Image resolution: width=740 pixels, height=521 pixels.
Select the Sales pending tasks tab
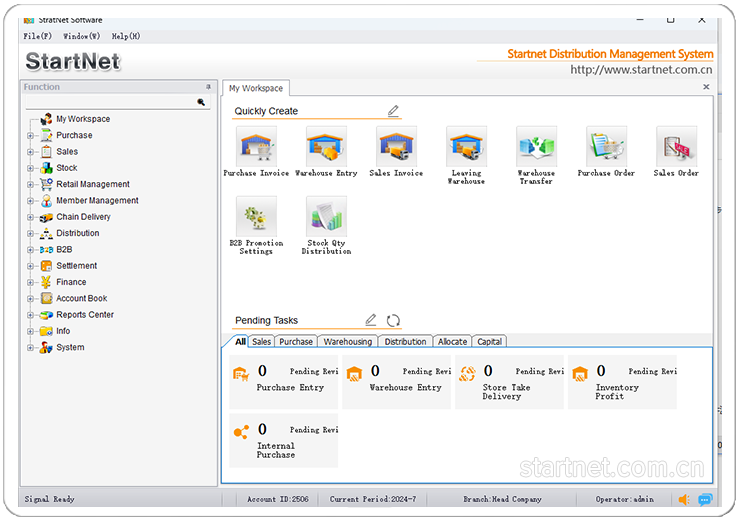click(261, 341)
